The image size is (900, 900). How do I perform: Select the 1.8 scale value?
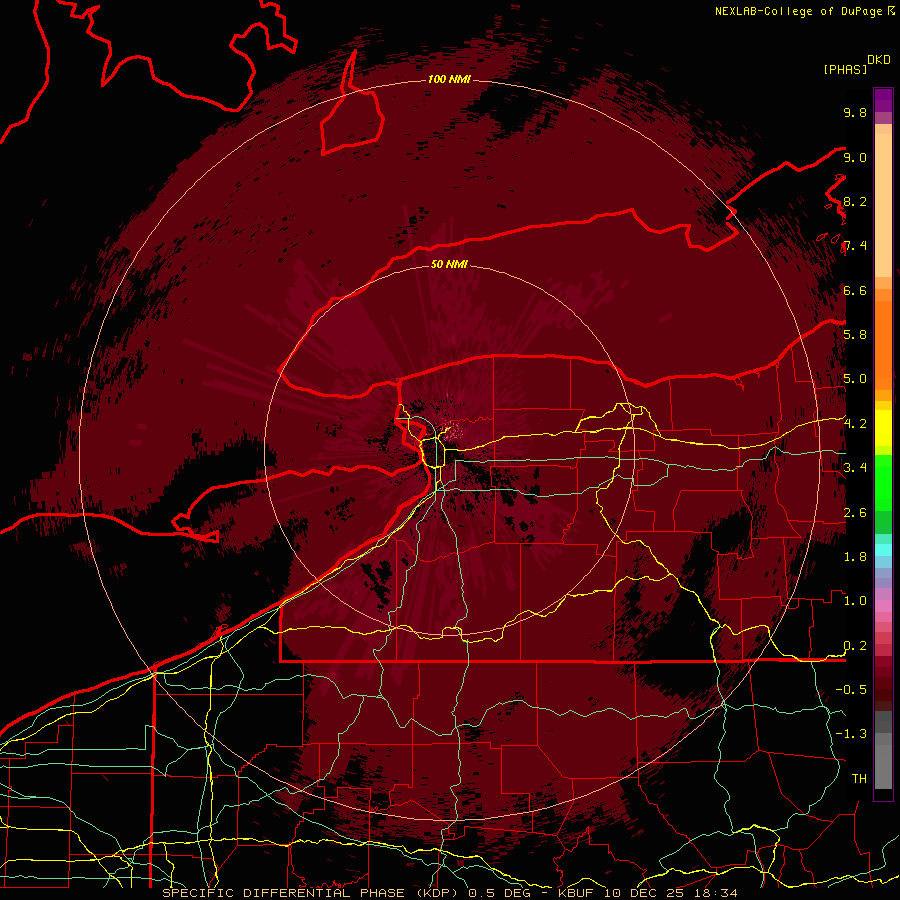pyautogui.click(x=855, y=556)
